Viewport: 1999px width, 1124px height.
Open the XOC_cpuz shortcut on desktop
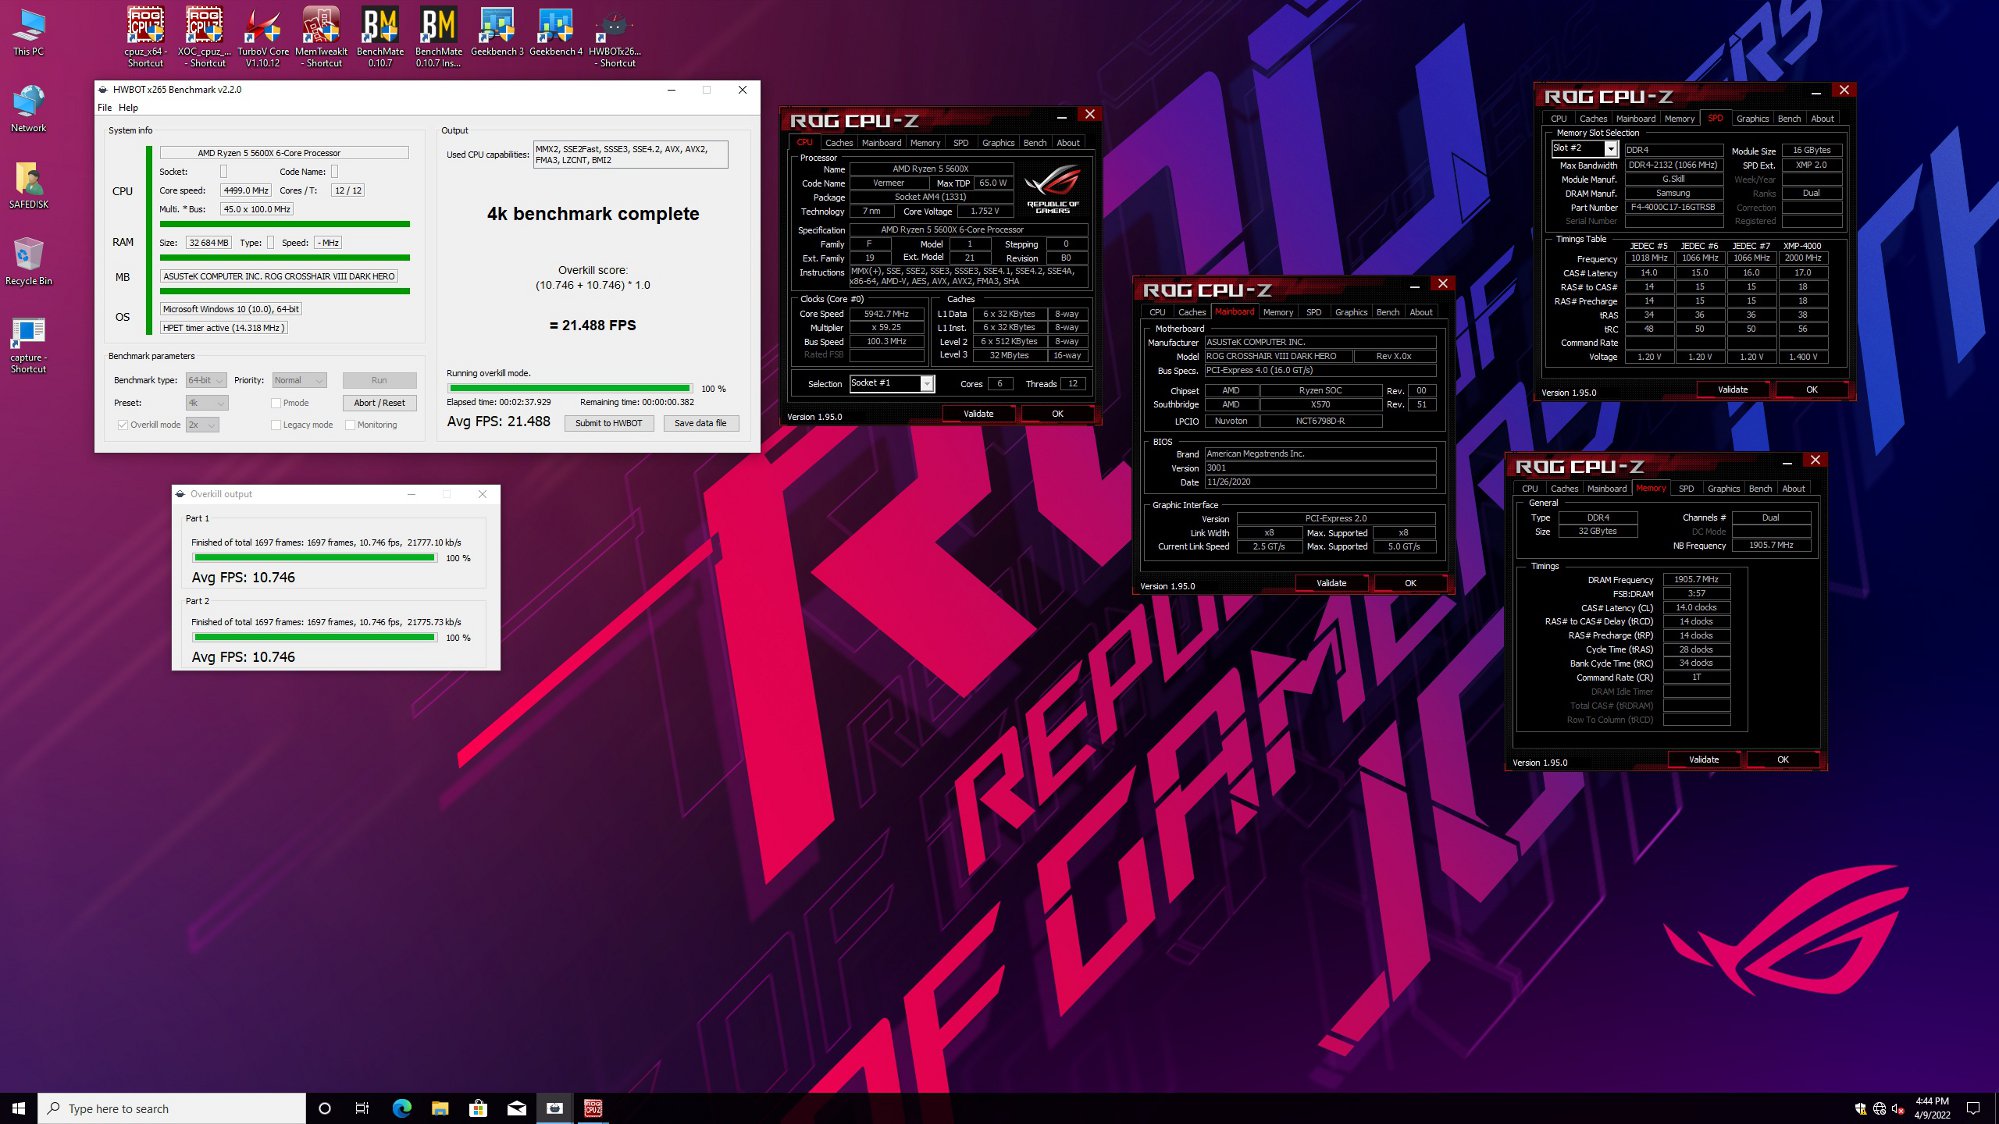click(204, 37)
